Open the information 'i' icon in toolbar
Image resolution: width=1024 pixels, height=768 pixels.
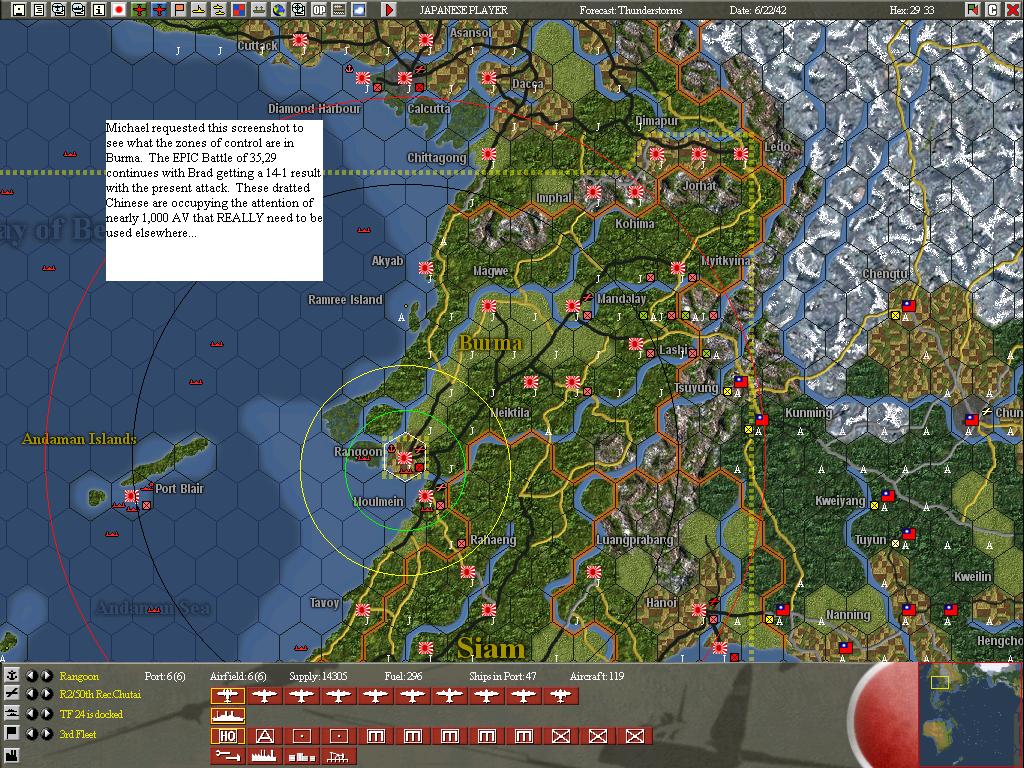pos(99,9)
